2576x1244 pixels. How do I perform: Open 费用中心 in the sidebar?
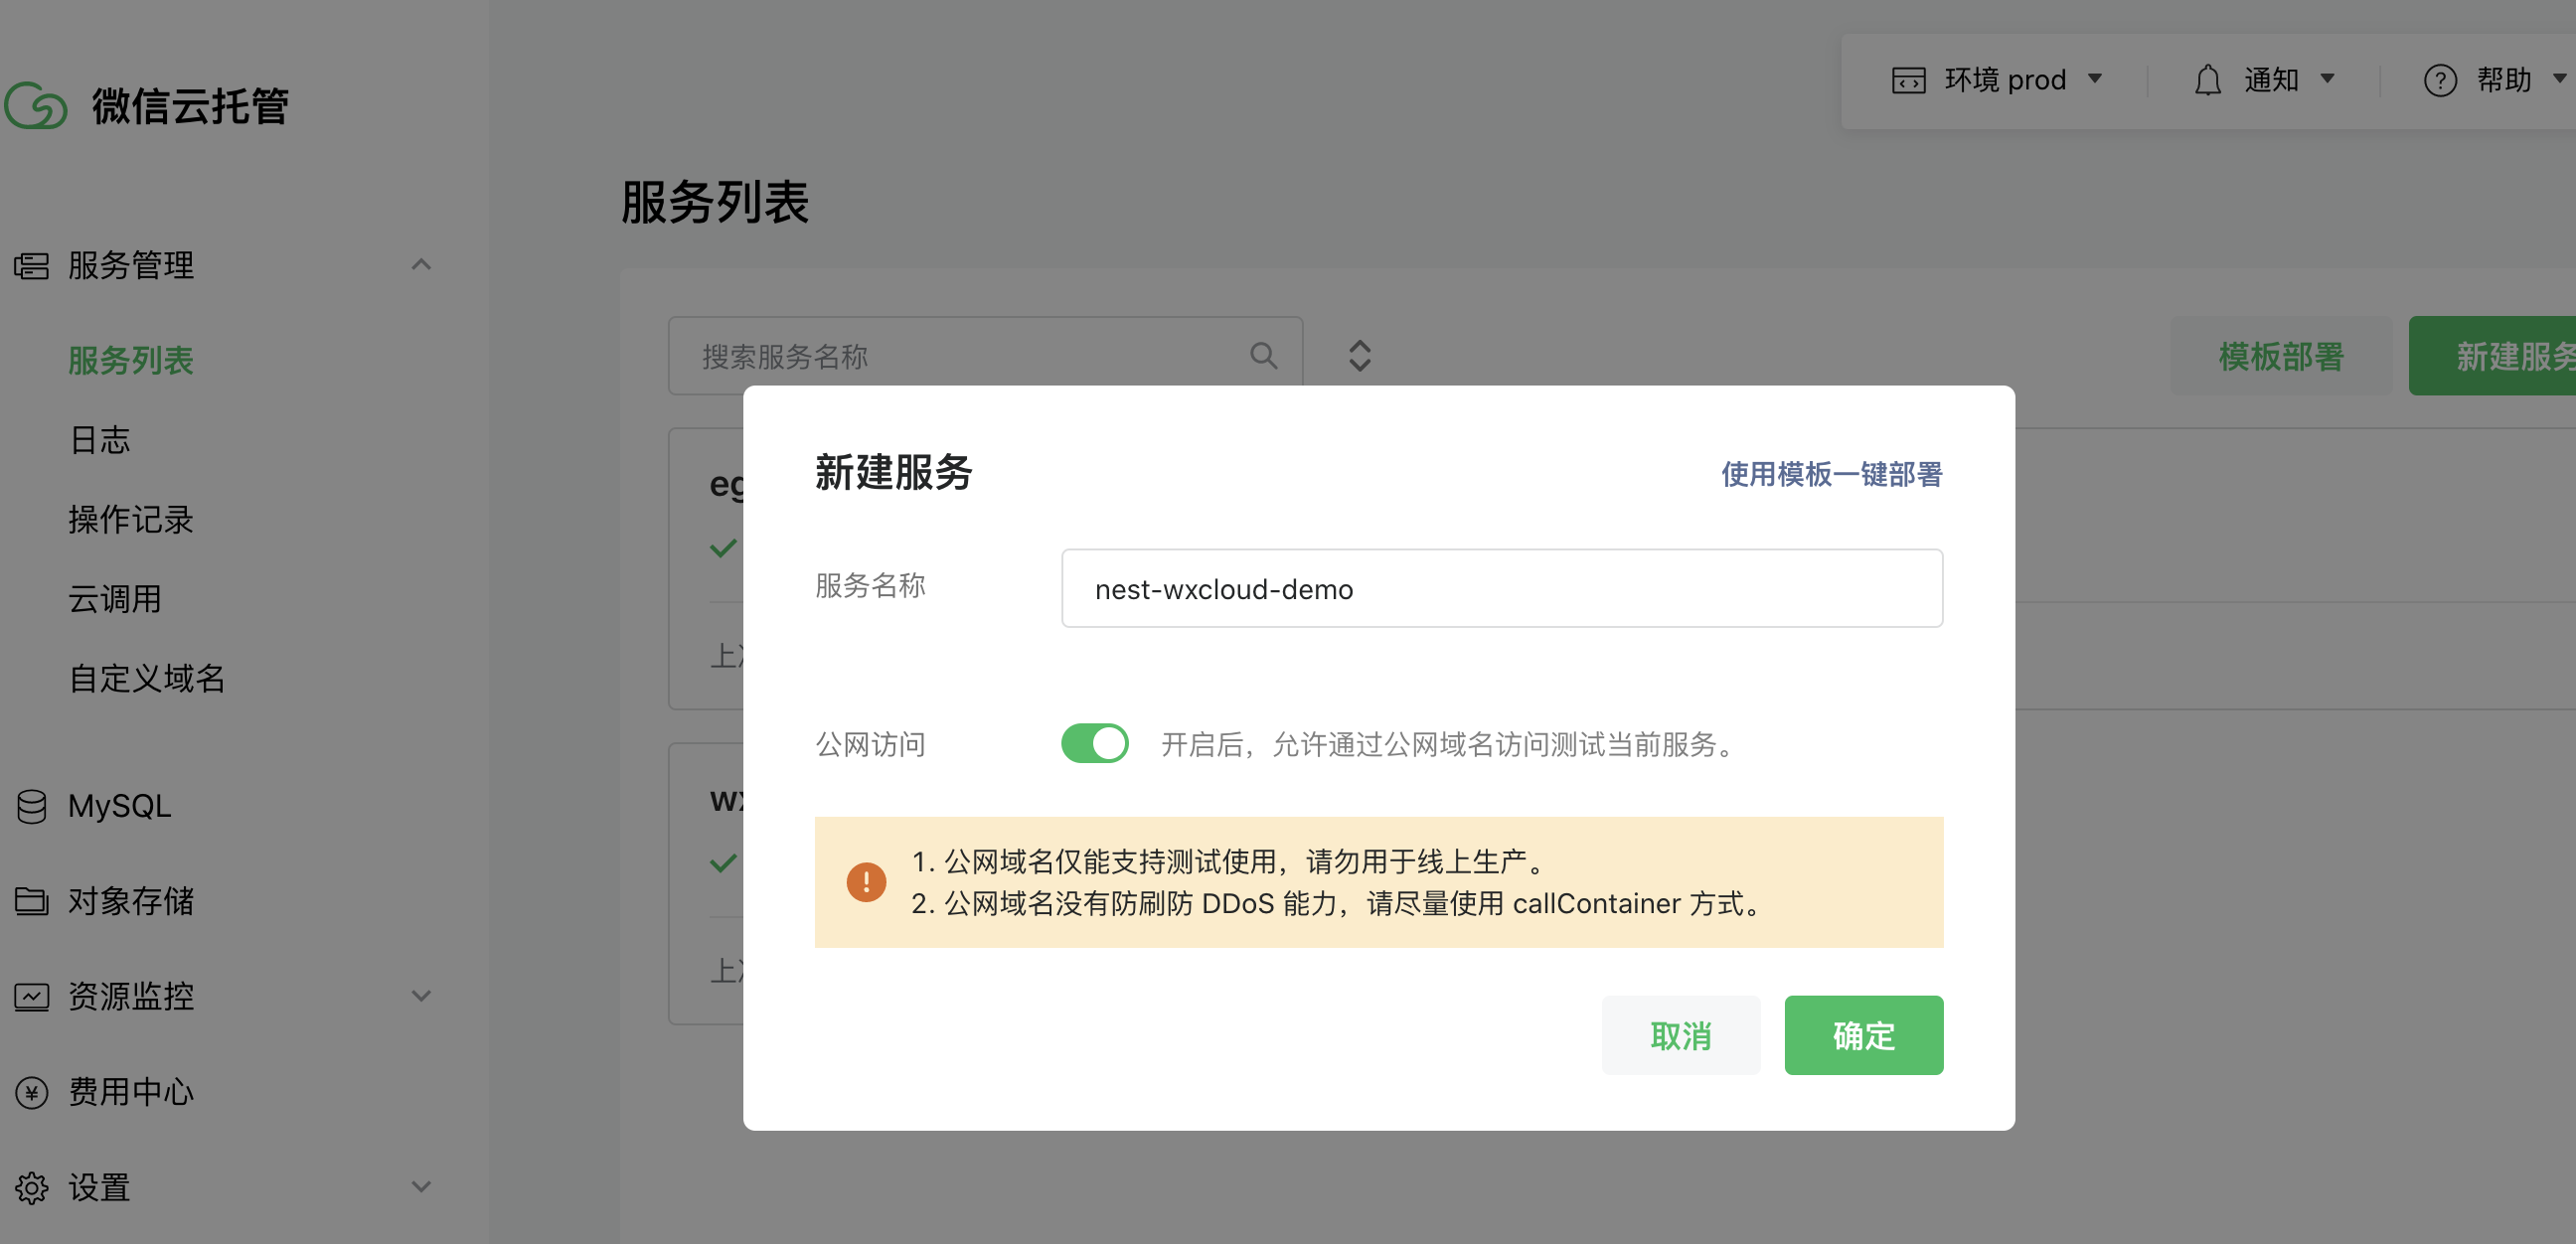click(131, 1092)
